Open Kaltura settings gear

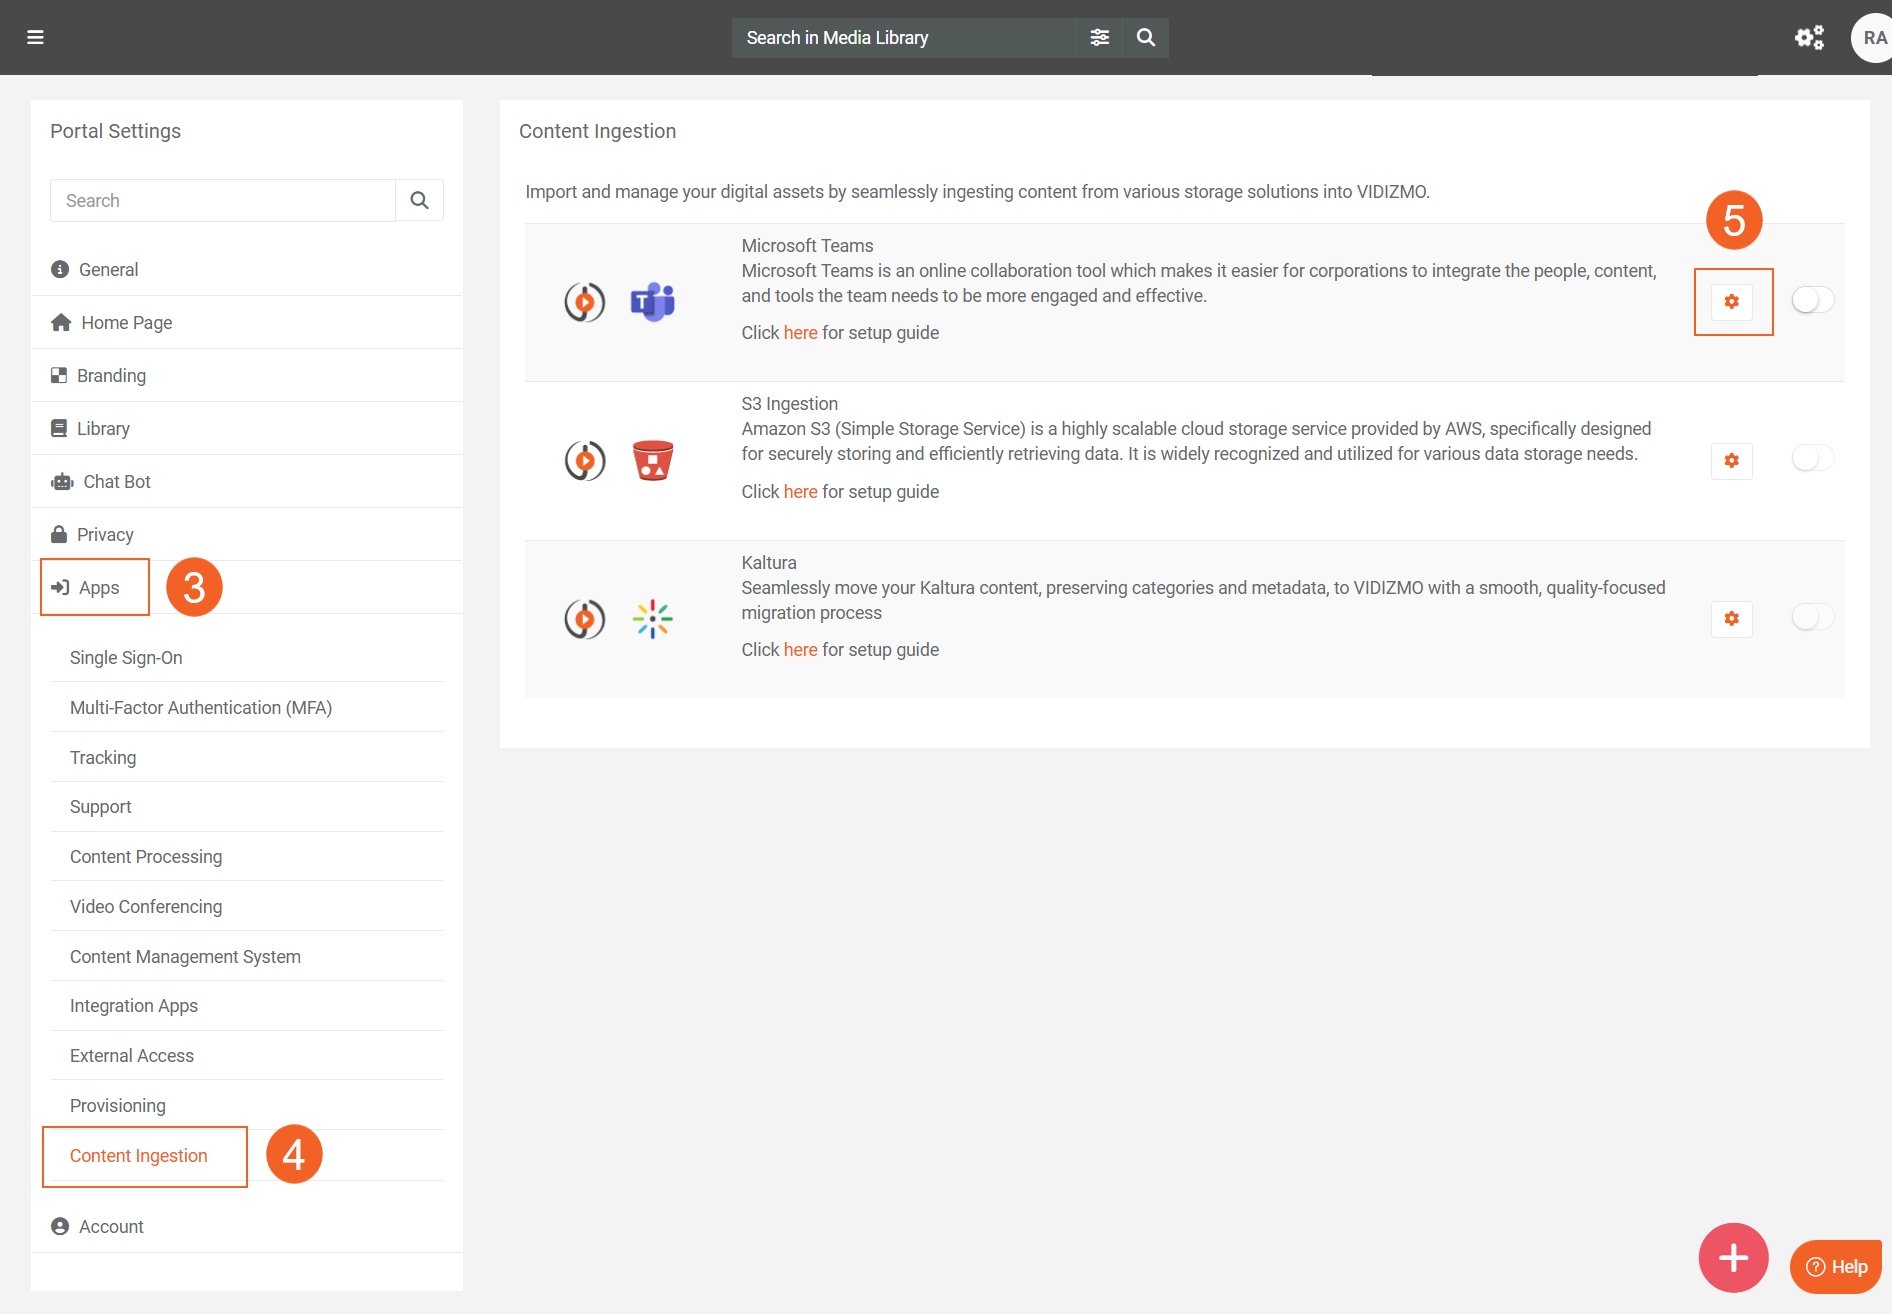click(x=1732, y=619)
